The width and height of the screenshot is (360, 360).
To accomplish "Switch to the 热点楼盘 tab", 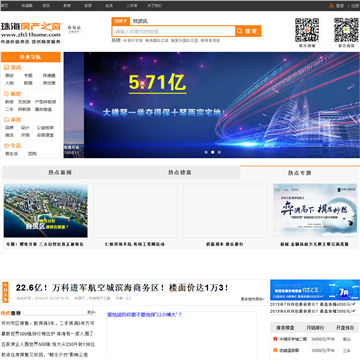I will point(180,172).
